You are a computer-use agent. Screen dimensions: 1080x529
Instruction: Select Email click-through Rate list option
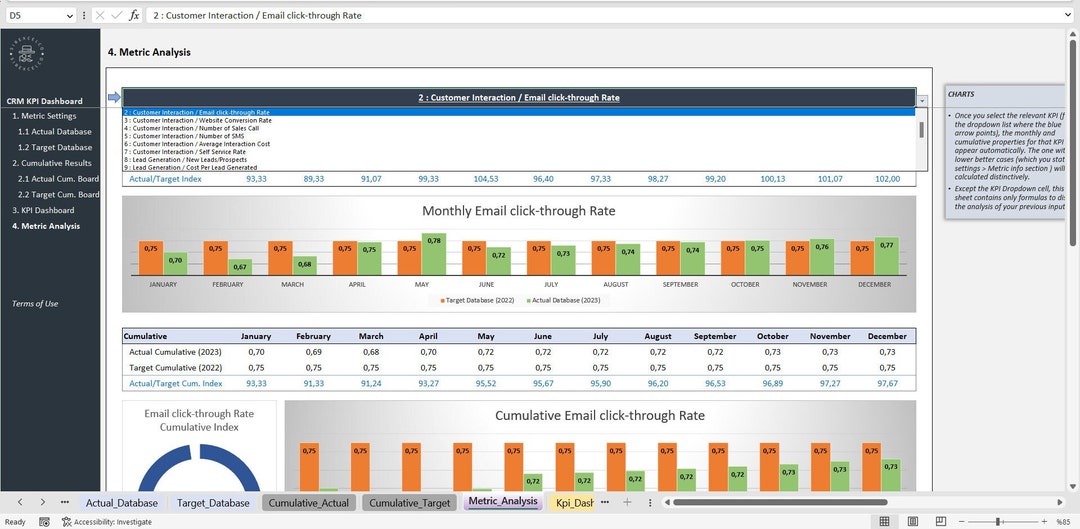click(x=519, y=112)
